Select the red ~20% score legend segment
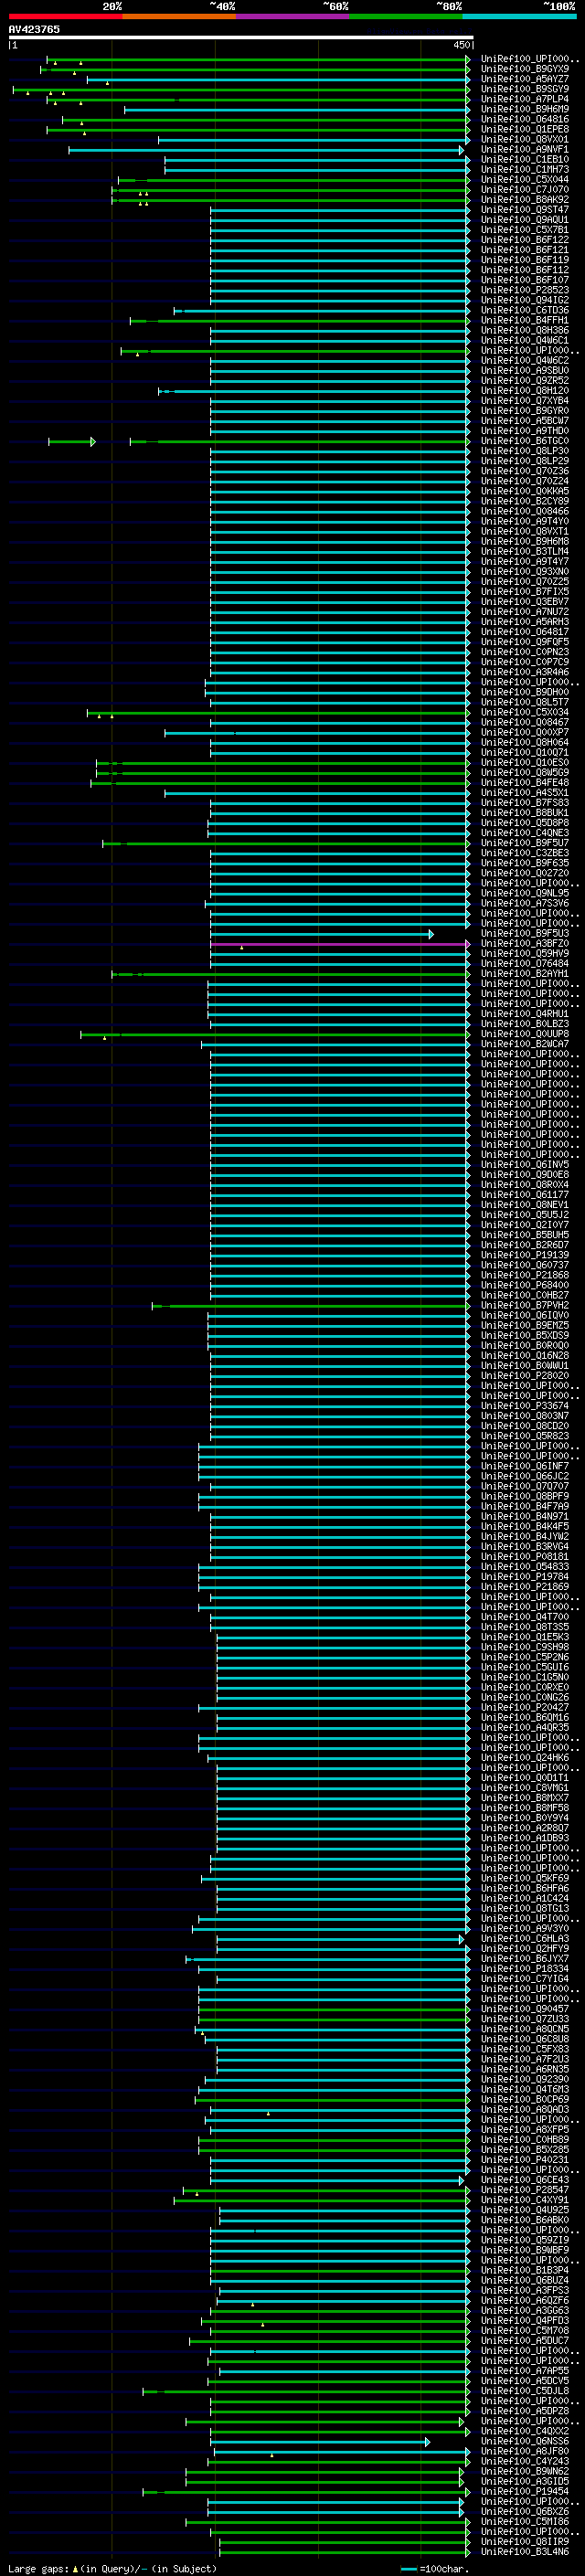585x2576 pixels. click(65, 16)
